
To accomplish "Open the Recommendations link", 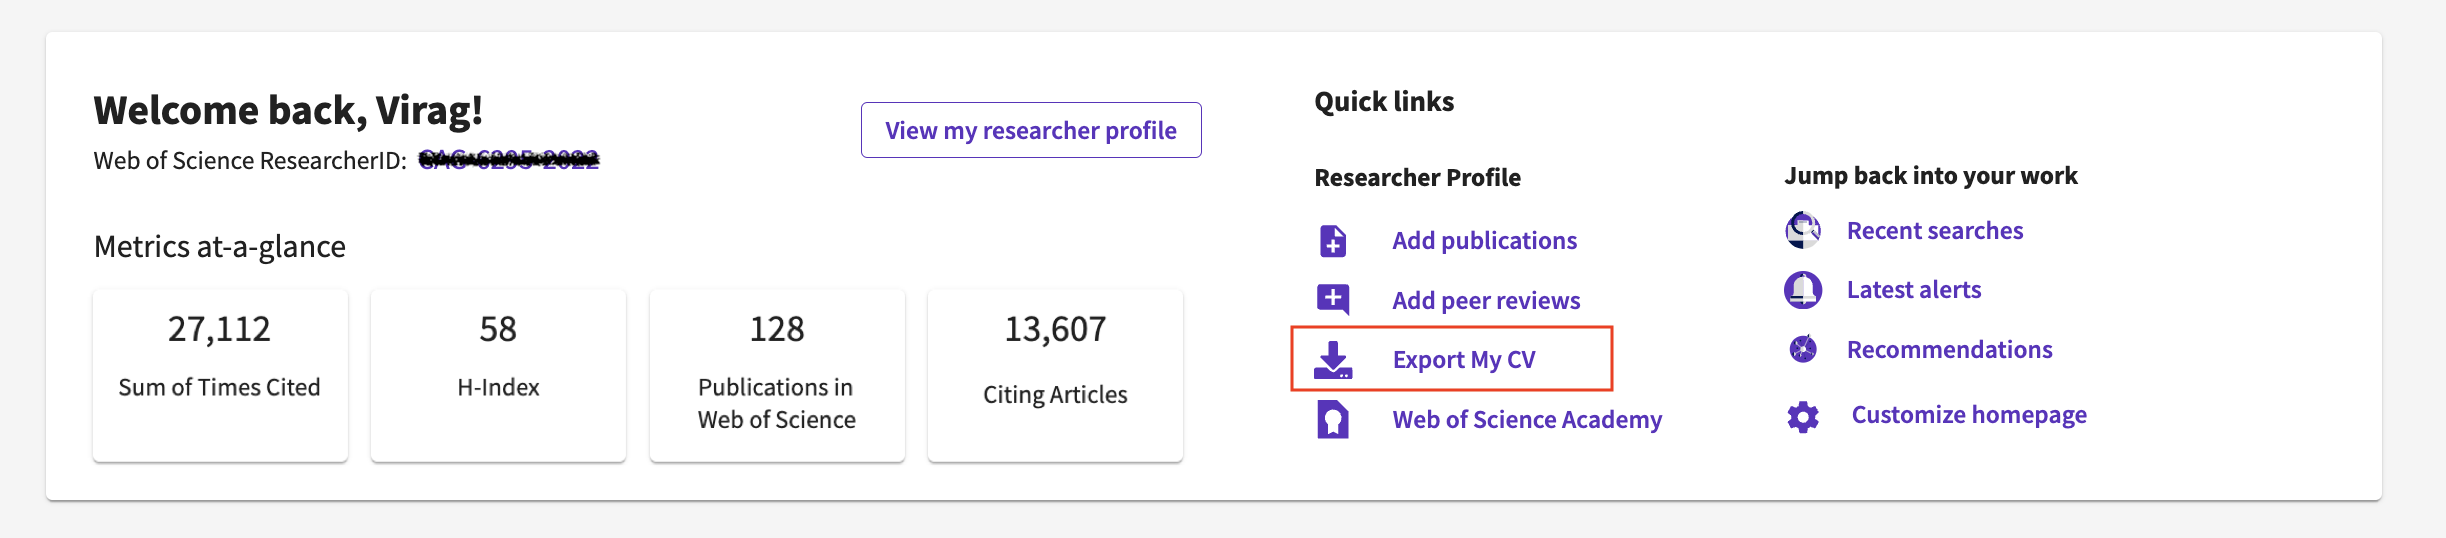I will tap(1950, 350).
